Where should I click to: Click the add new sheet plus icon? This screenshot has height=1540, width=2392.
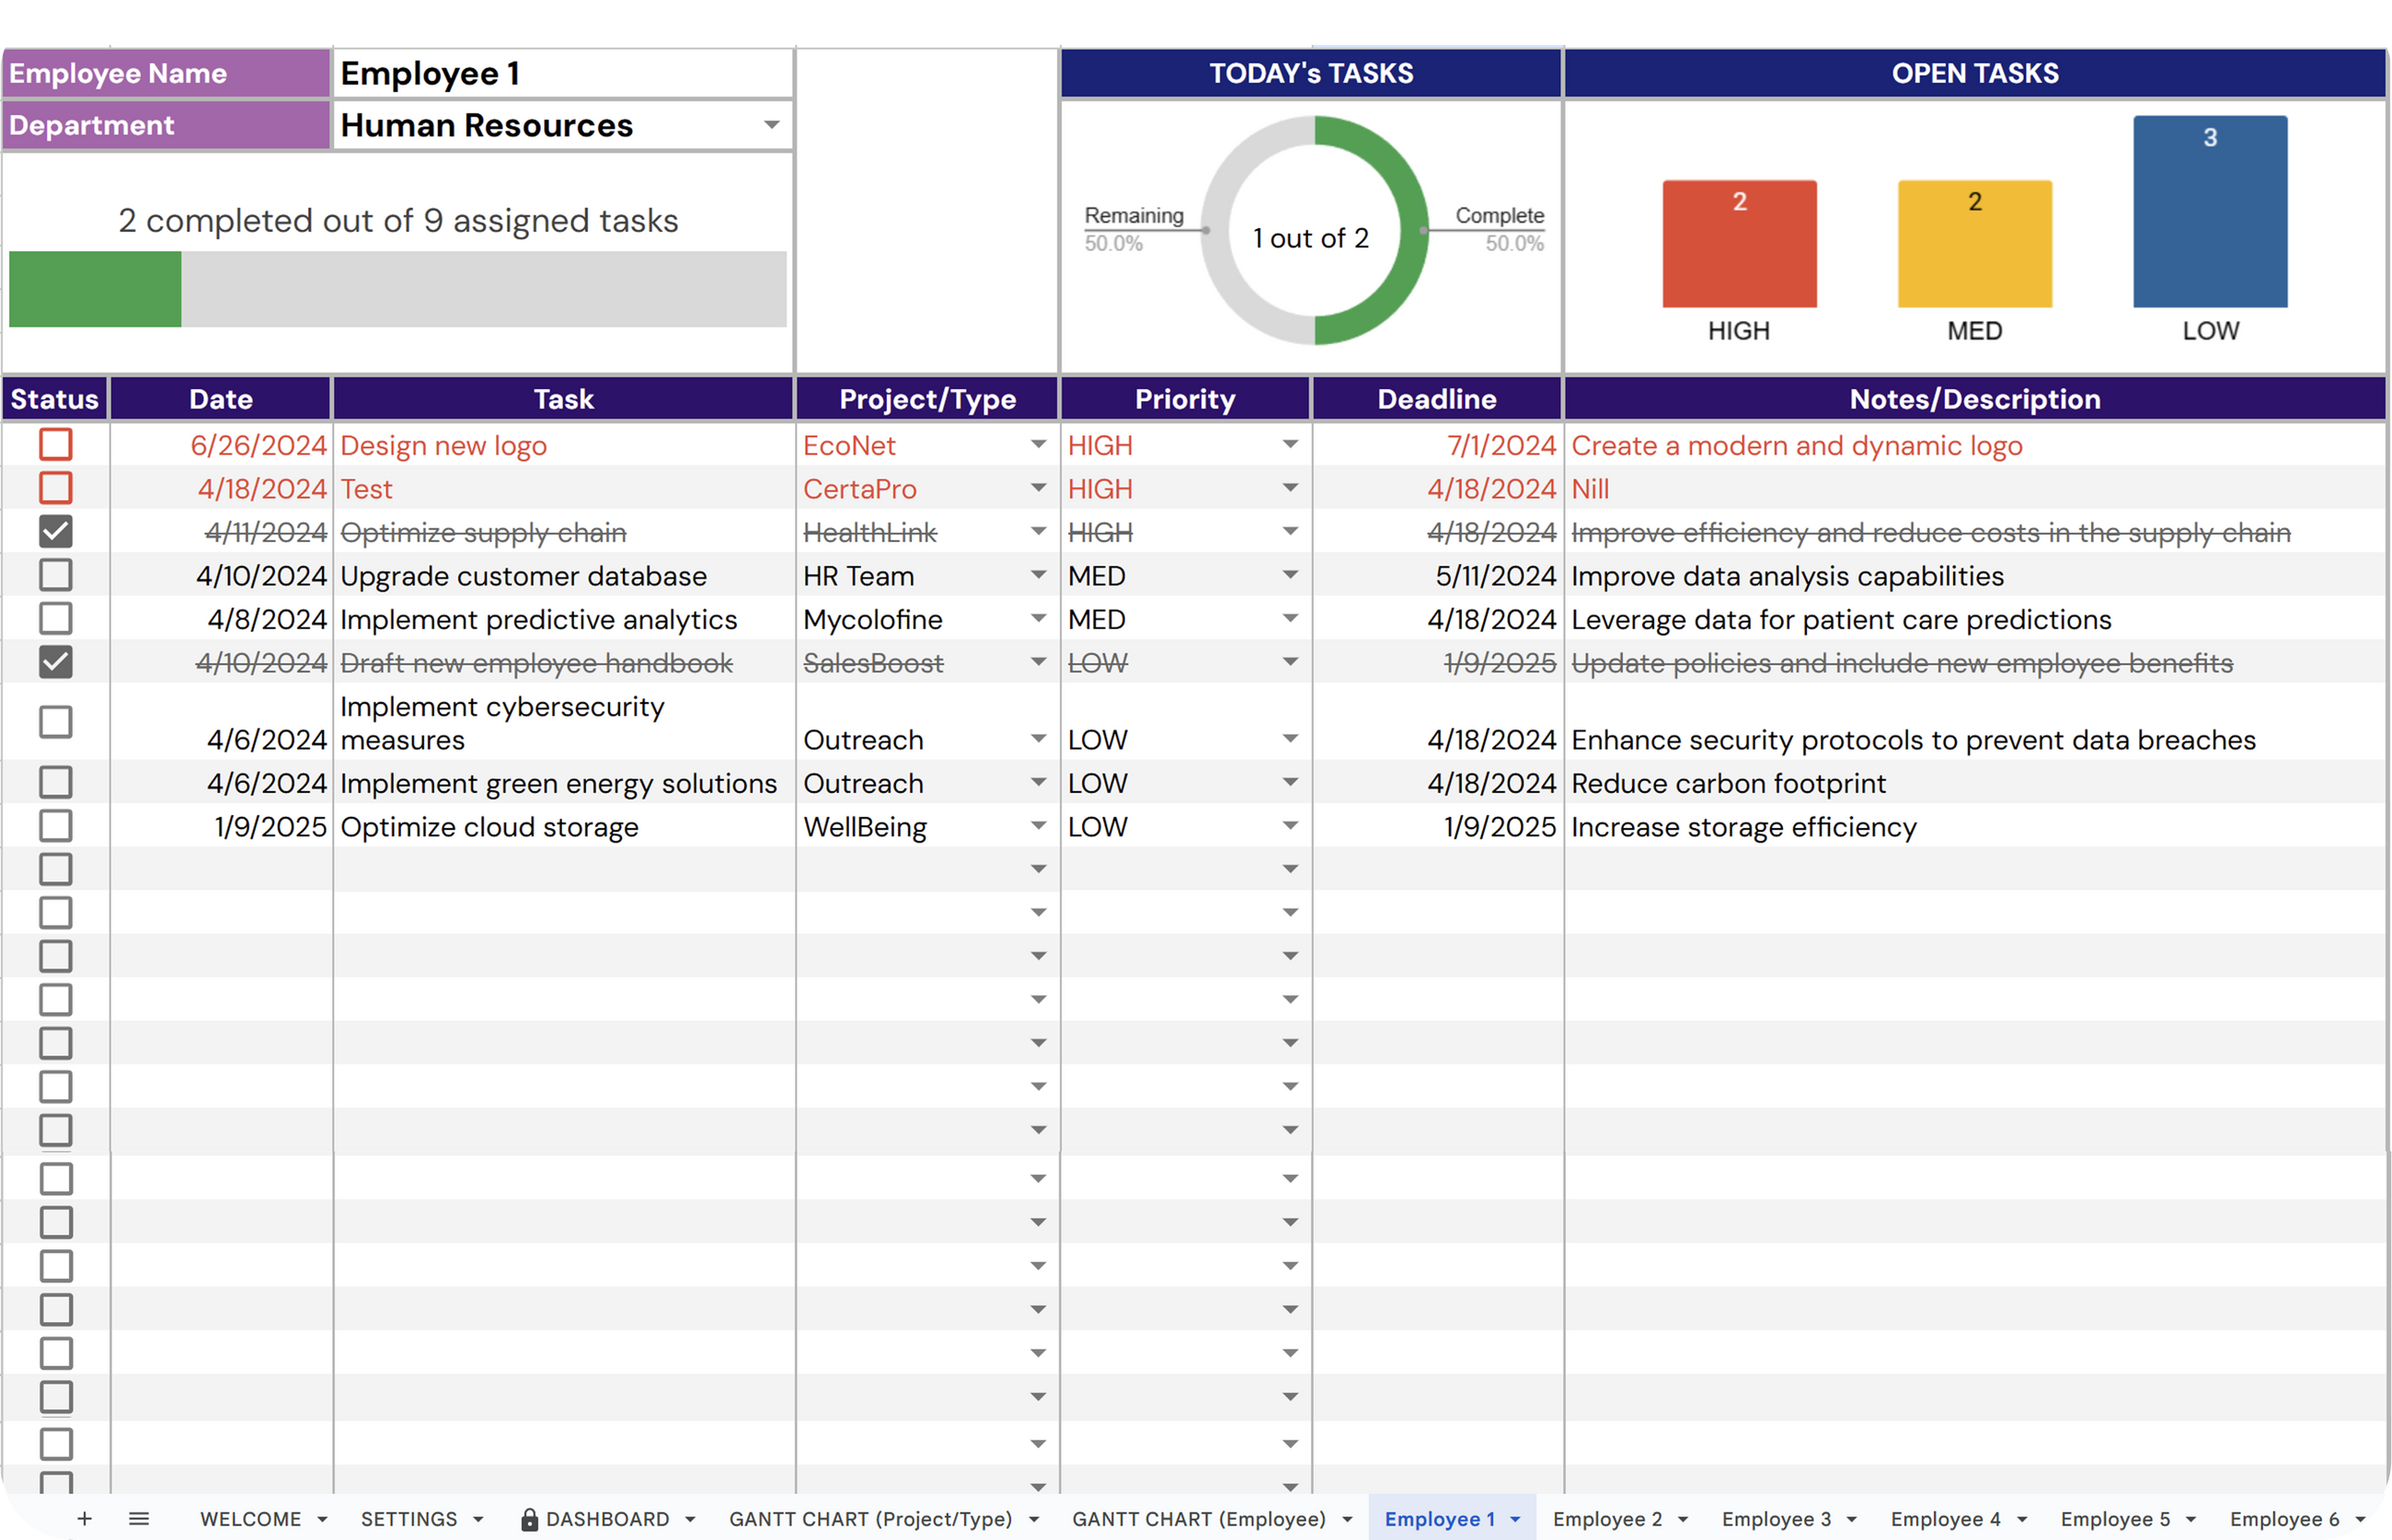pyautogui.click(x=85, y=1519)
